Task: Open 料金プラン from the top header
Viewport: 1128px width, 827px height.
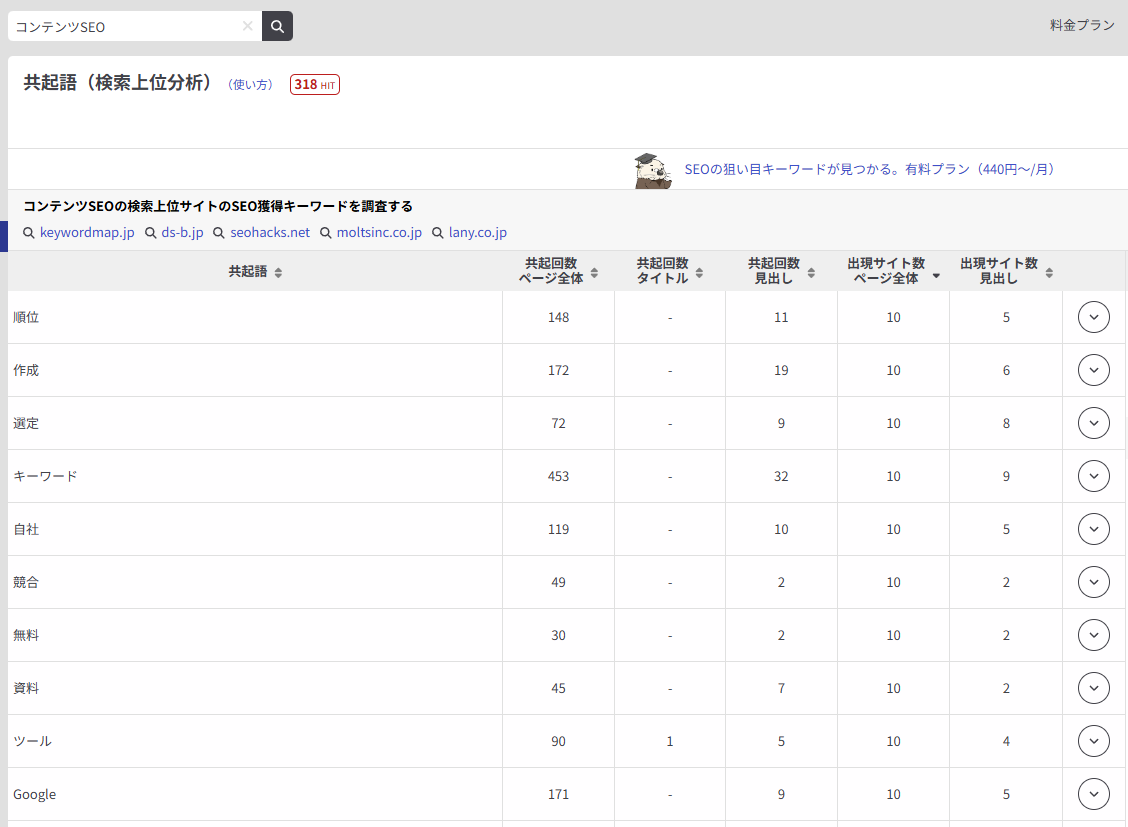Action: click(x=1083, y=25)
